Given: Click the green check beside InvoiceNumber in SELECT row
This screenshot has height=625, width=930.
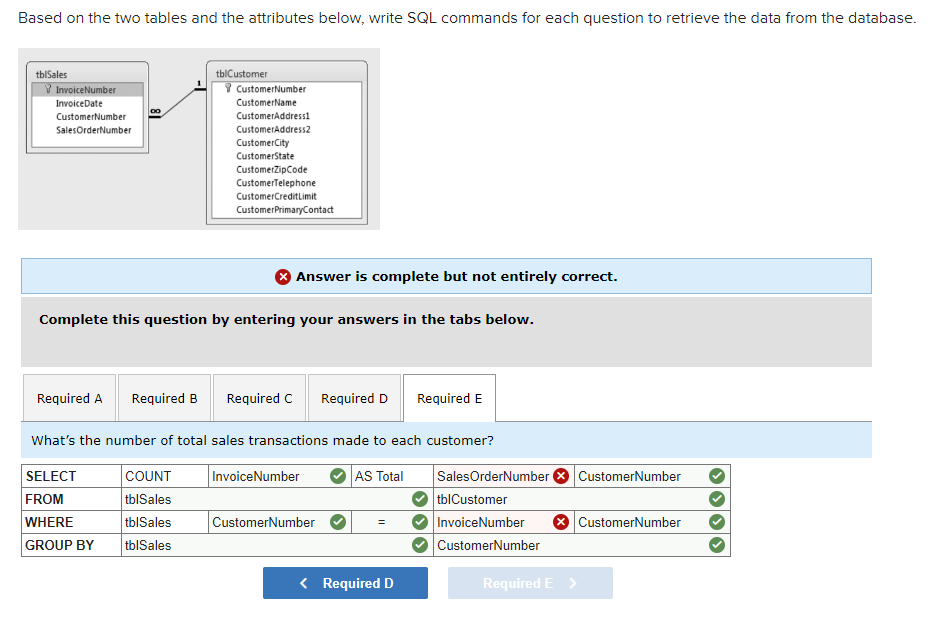Looking at the screenshot, I should pos(338,476).
